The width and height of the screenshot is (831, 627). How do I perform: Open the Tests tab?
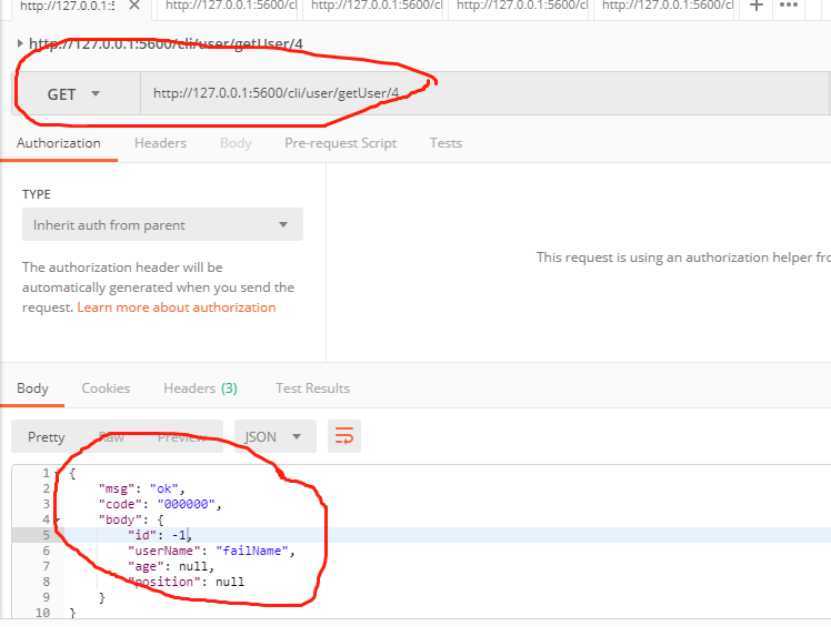pos(445,143)
